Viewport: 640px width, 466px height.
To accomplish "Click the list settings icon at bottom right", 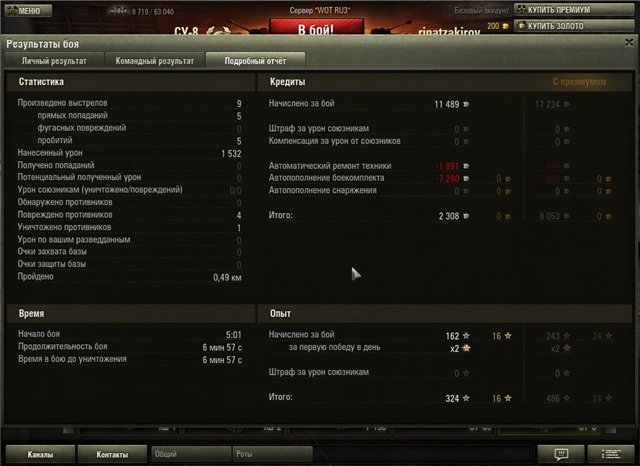I will click(611, 454).
